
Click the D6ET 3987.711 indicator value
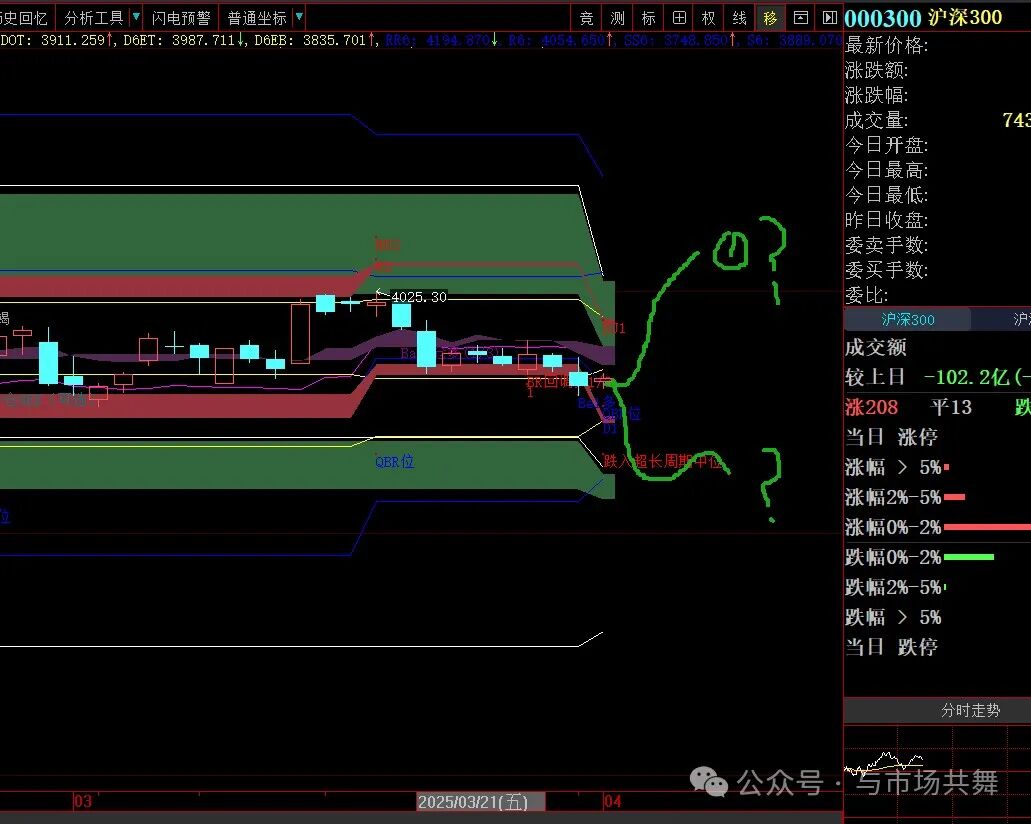pyautogui.click(x=185, y=41)
